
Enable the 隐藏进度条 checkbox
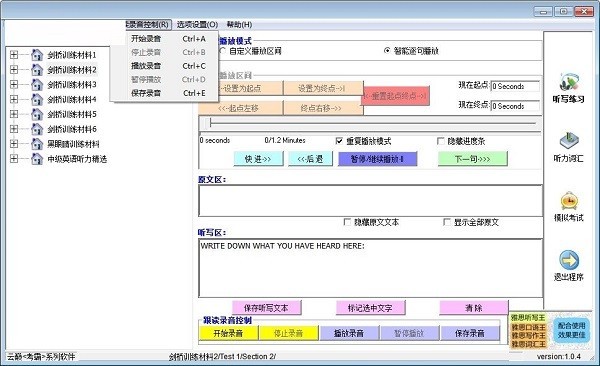tap(441, 141)
